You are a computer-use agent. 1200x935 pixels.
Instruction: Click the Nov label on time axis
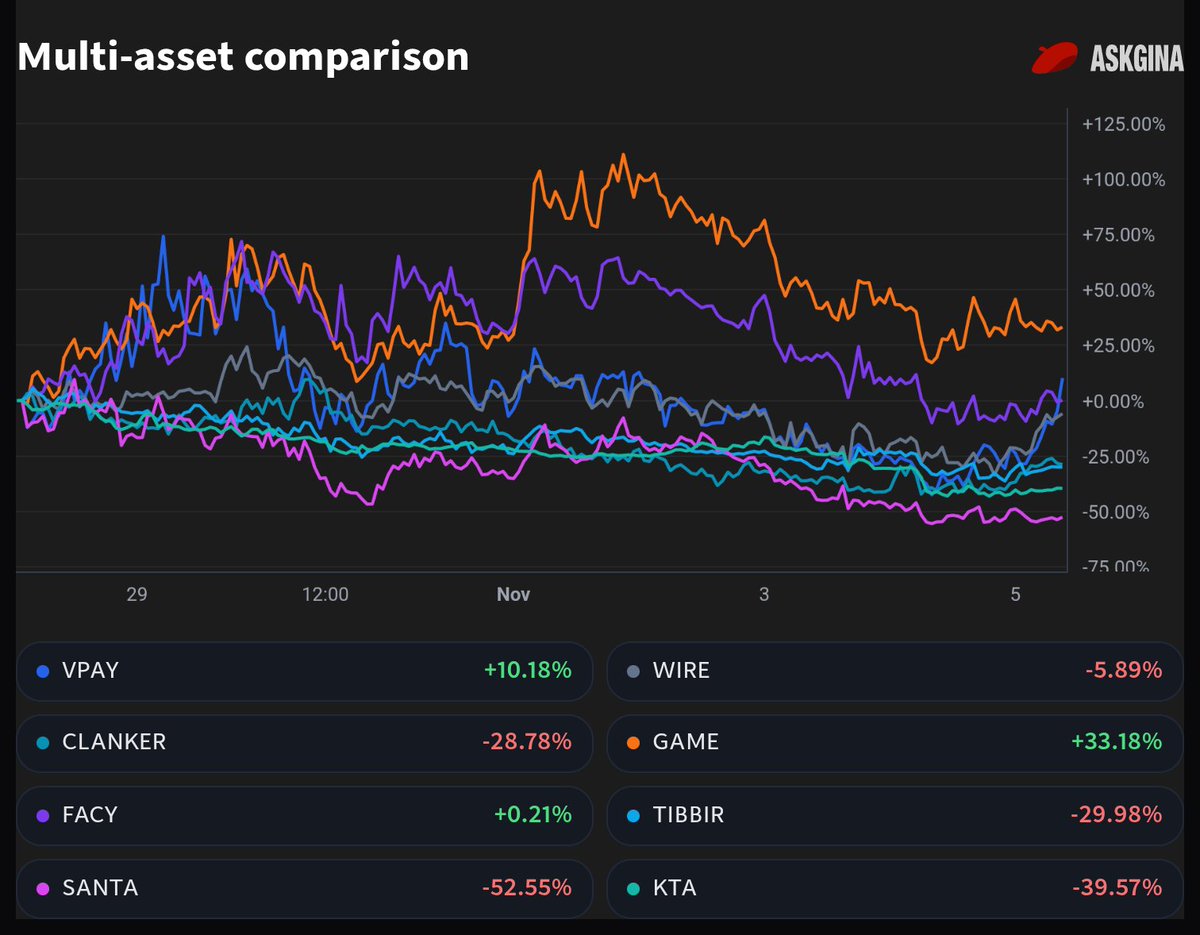click(513, 594)
